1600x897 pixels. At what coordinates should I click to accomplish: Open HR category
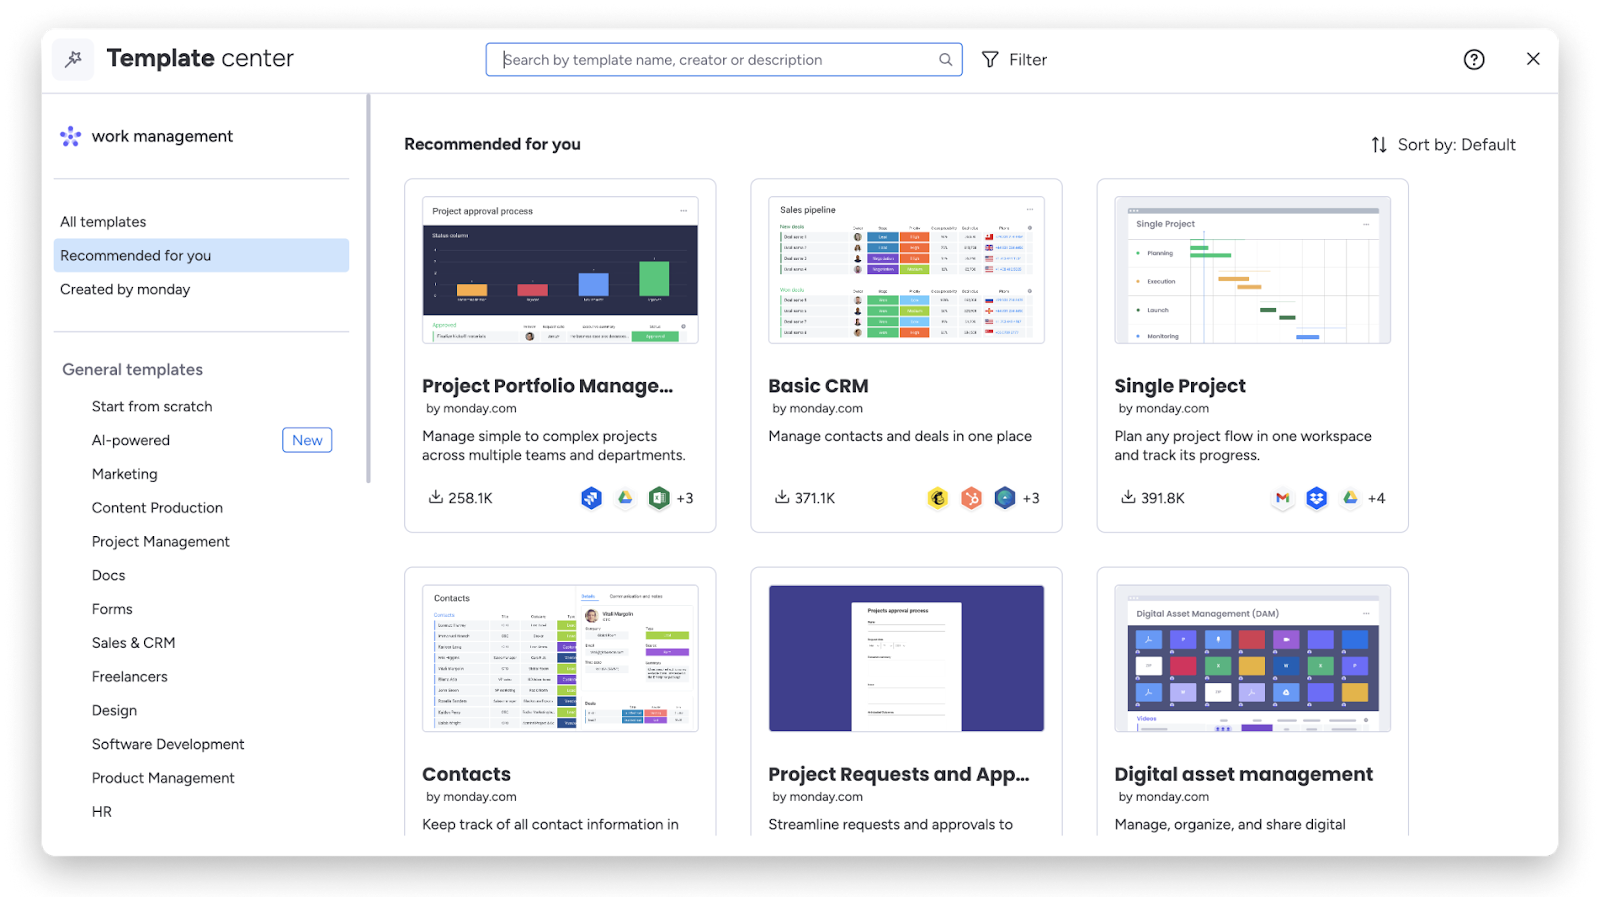point(102,812)
